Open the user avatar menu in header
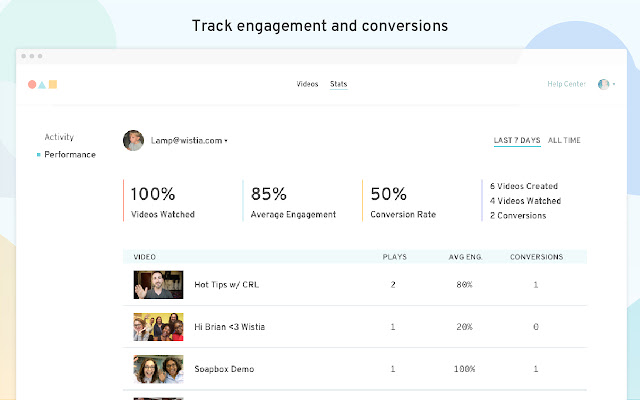 [x=603, y=84]
